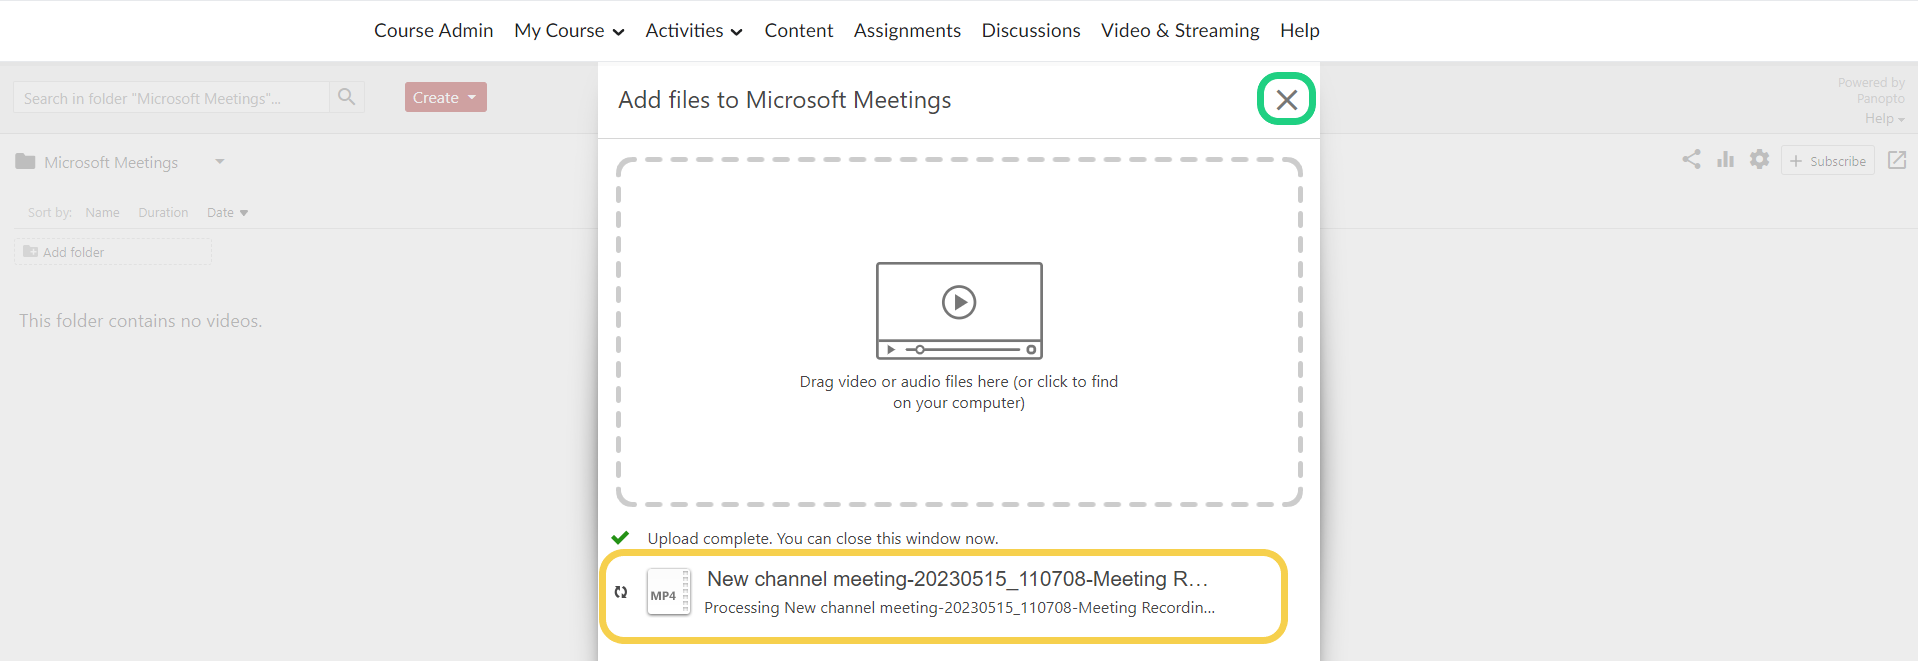Open the uploaded New channel meeting file
Image resolution: width=1918 pixels, height=661 pixels.
point(957,579)
